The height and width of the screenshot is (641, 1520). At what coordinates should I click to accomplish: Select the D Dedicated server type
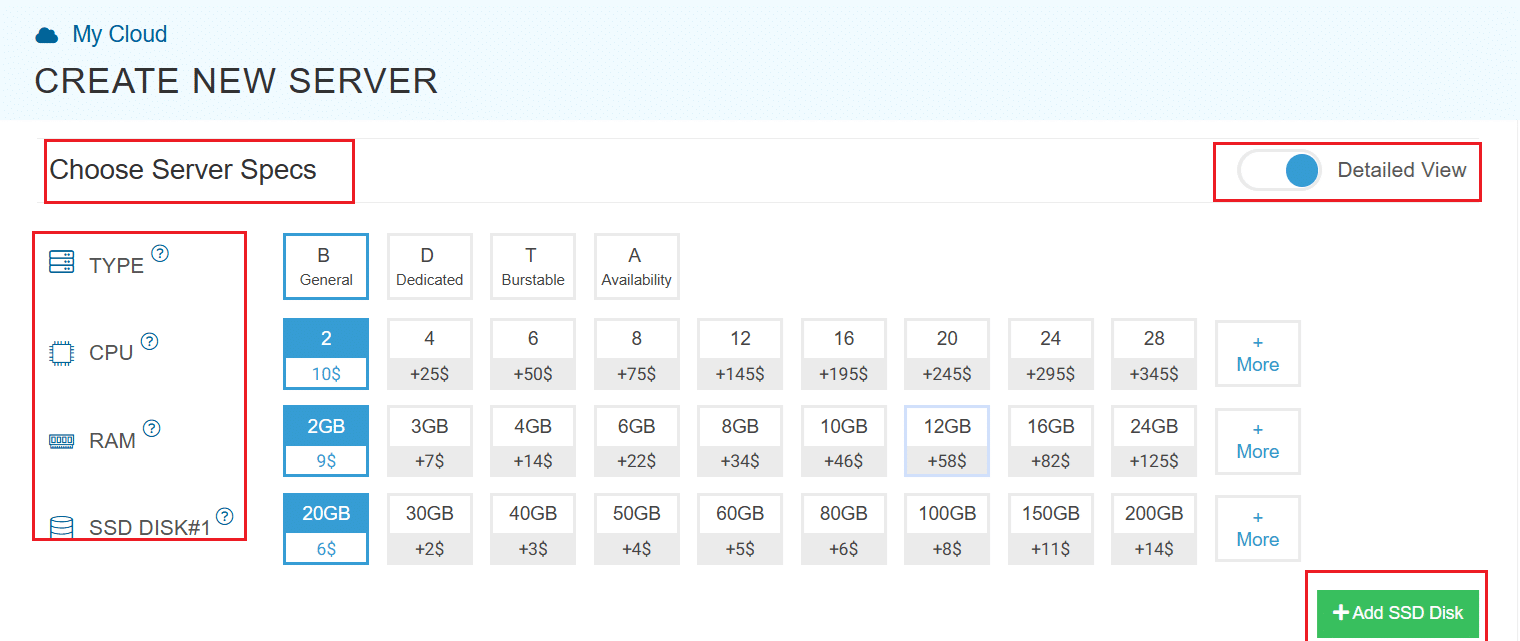[429, 267]
